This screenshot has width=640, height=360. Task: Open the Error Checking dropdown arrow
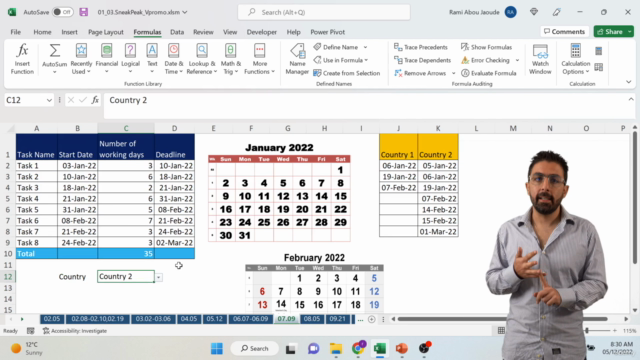click(x=517, y=60)
